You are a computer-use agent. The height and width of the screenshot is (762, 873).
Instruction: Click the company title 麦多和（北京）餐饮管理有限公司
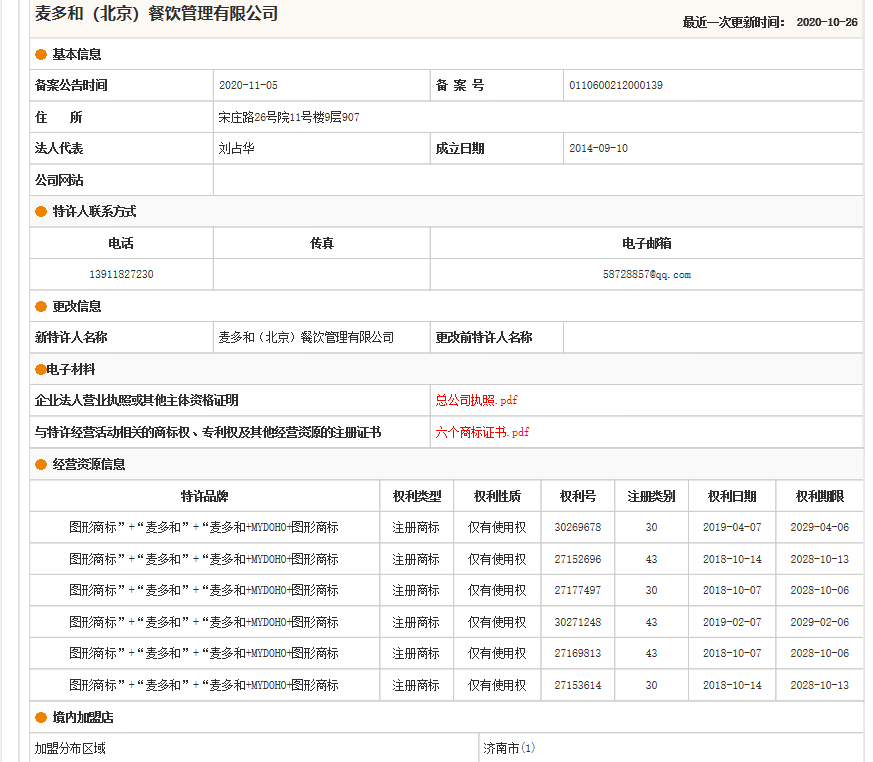[x=157, y=14]
